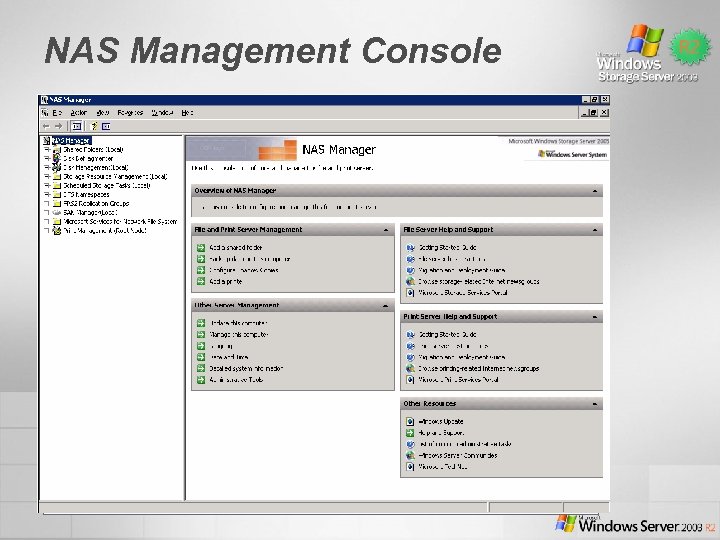This screenshot has width=720, height=540.
Task: Collapse the File Server Help and Support section
Action: (x=595, y=230)
